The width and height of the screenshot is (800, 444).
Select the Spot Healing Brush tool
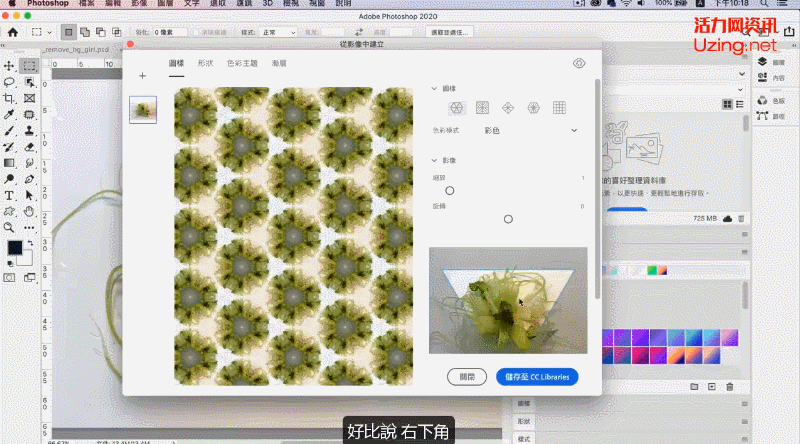point(29,114)
